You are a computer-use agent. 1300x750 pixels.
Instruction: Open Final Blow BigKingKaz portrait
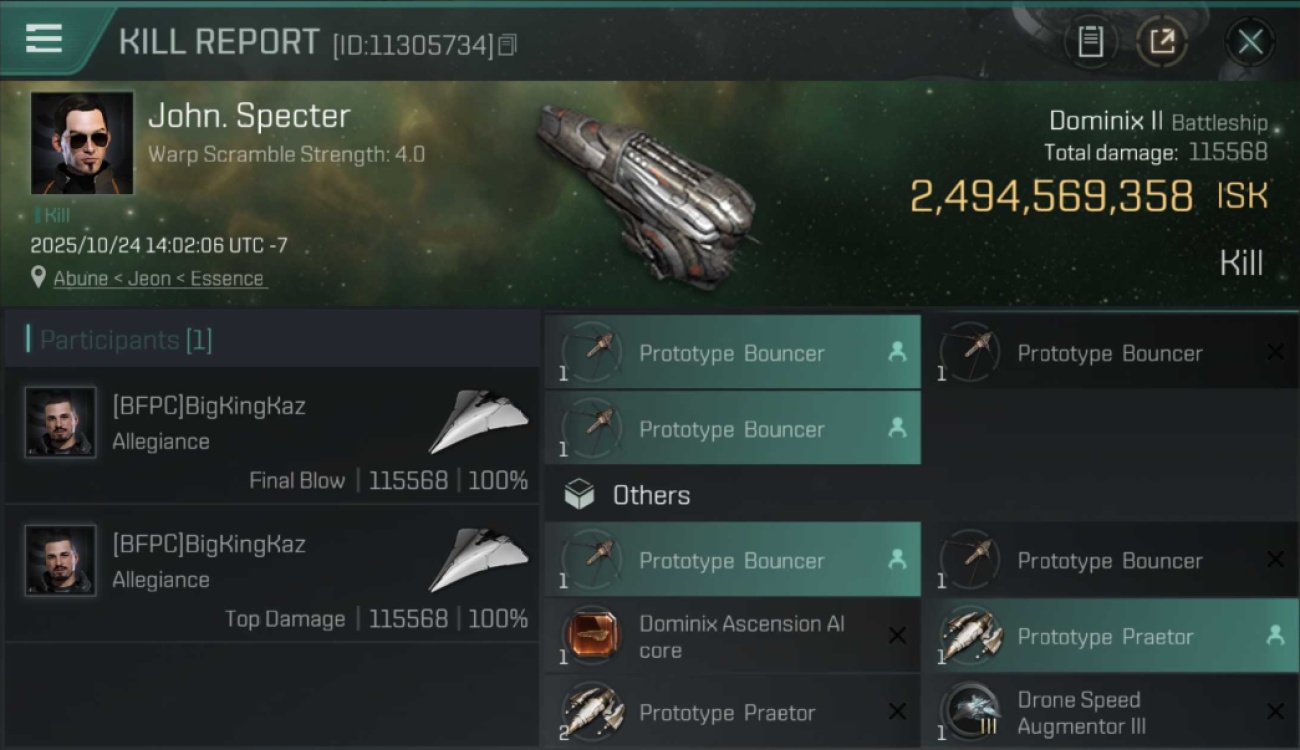(x=61, y=422)
